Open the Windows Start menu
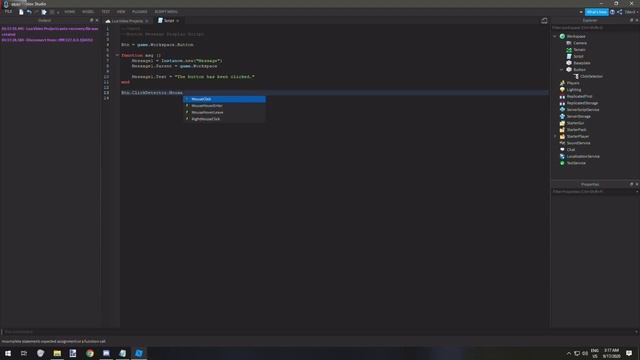Image resolution: width=640 pixels, height=360 pixels. pyautogui.click(x=8, y=353)
